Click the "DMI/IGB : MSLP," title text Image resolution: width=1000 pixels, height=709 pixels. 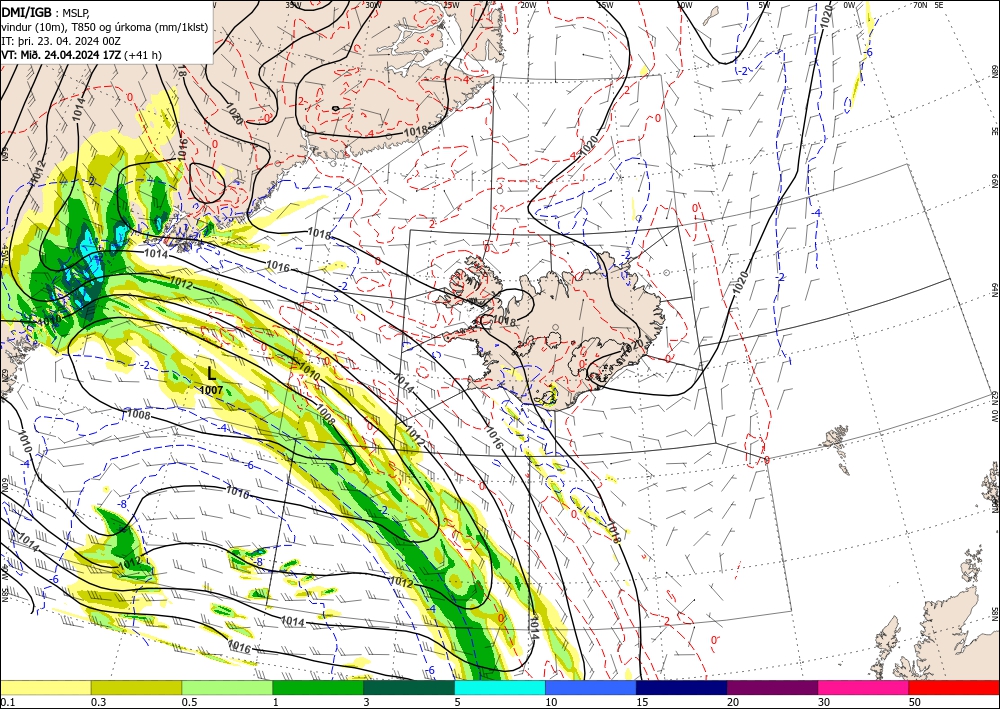pyautogui.click(x=45, y=11)
